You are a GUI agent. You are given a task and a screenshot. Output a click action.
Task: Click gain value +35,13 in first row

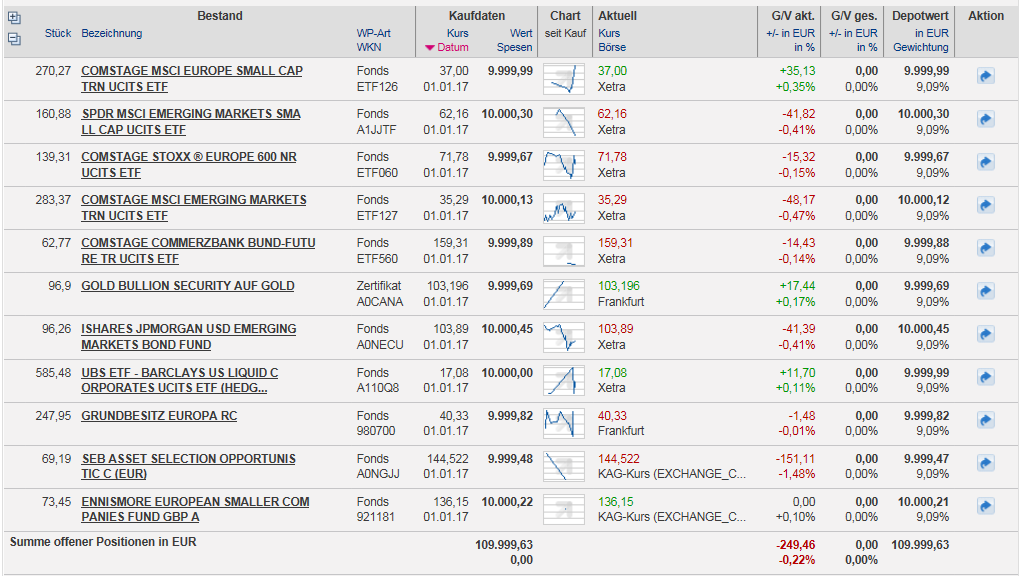coord(797,71)
